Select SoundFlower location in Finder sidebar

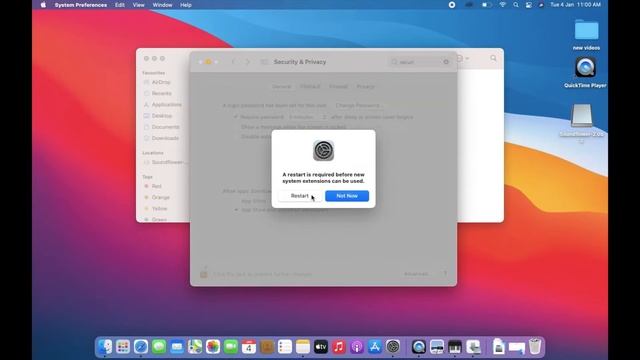pyautogui.click(x=167, y=162)
